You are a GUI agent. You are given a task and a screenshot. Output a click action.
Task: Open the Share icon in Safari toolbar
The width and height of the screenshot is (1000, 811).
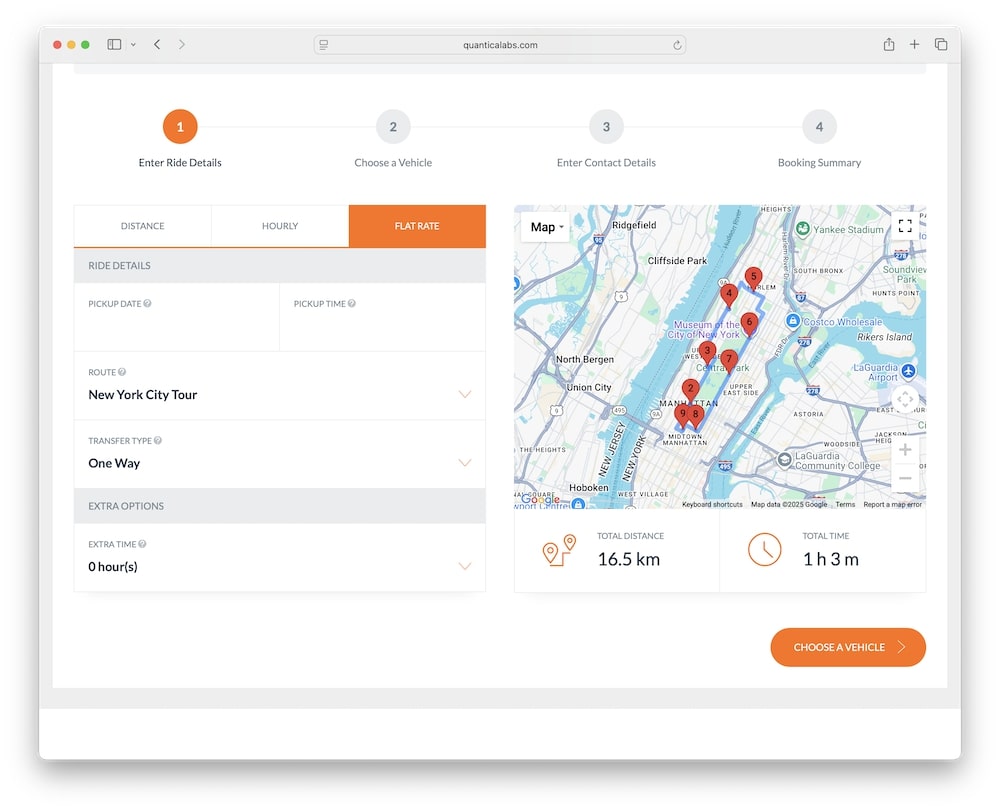click(888, 44)
